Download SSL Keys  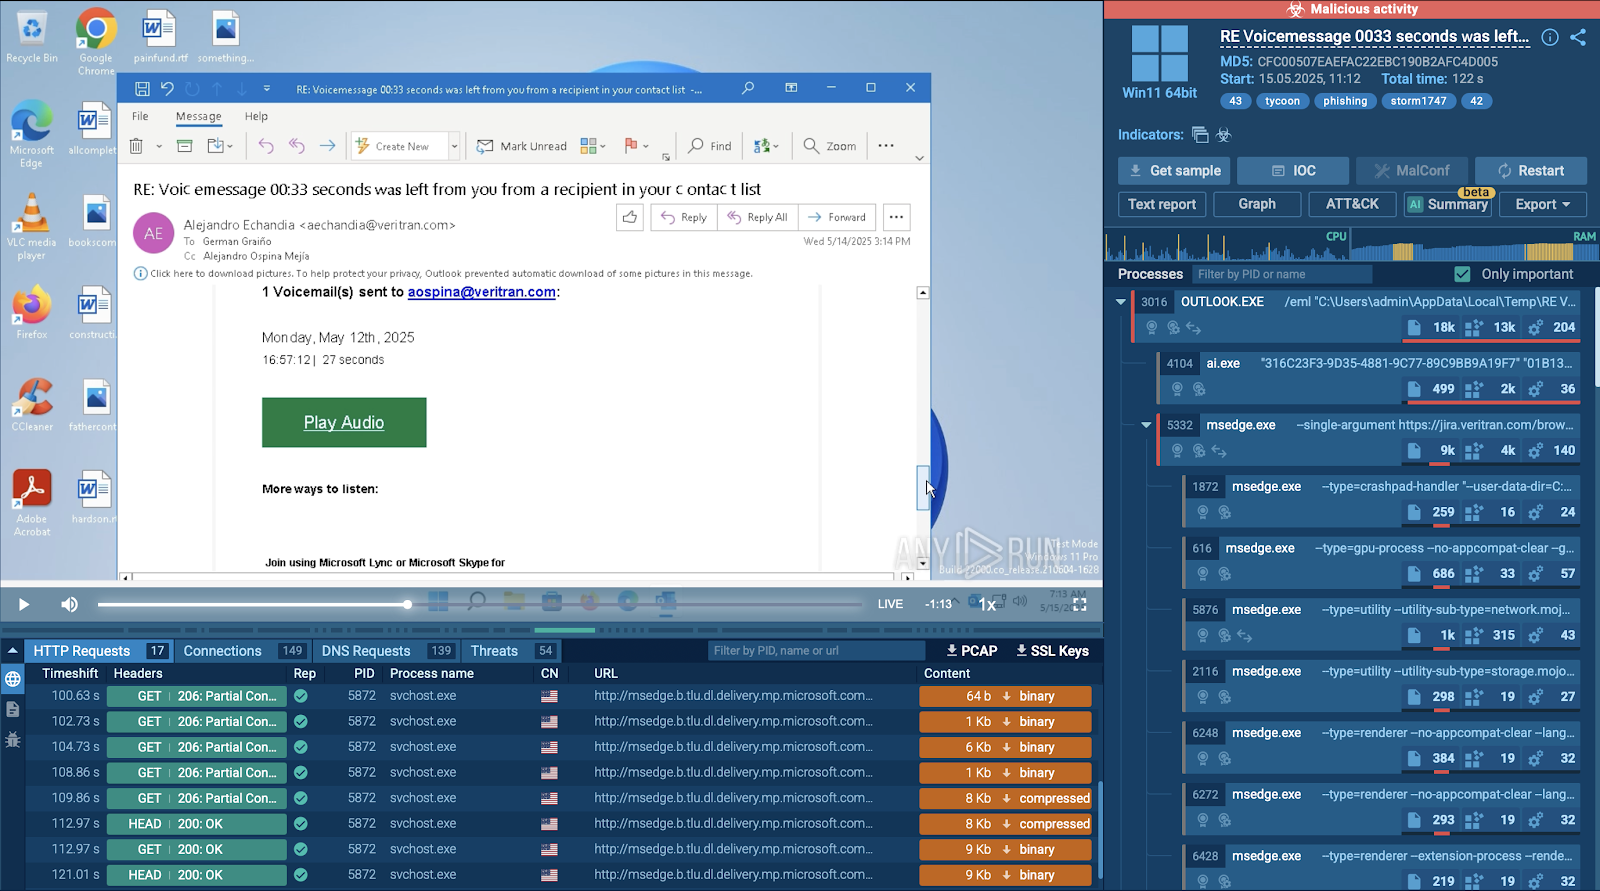point(1052,651)
